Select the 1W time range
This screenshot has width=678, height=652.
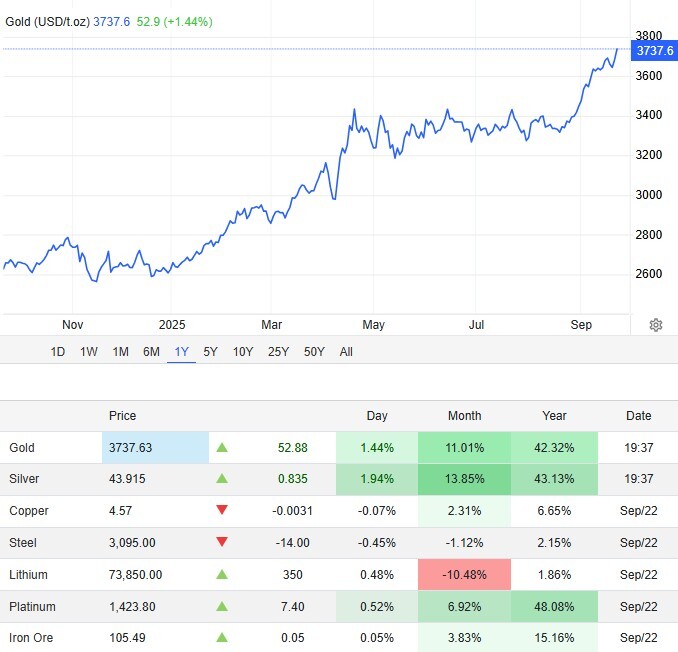[89, 352]
